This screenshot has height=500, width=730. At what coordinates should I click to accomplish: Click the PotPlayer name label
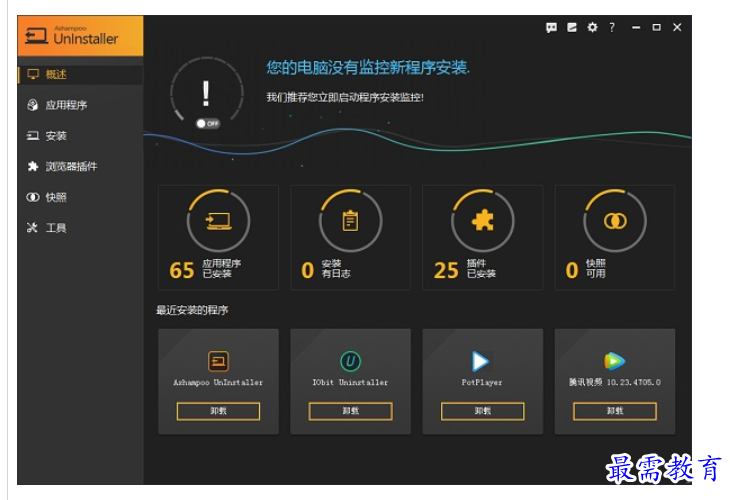482,383
